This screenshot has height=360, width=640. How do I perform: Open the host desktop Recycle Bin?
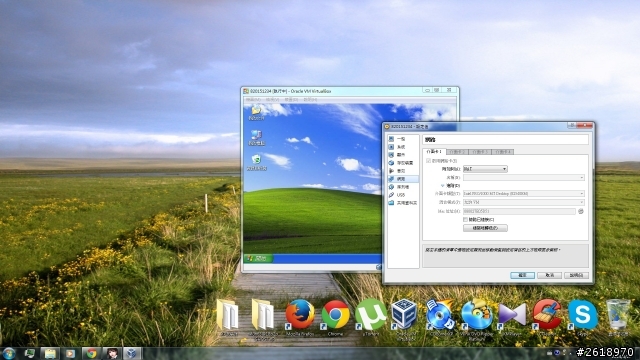618,317
